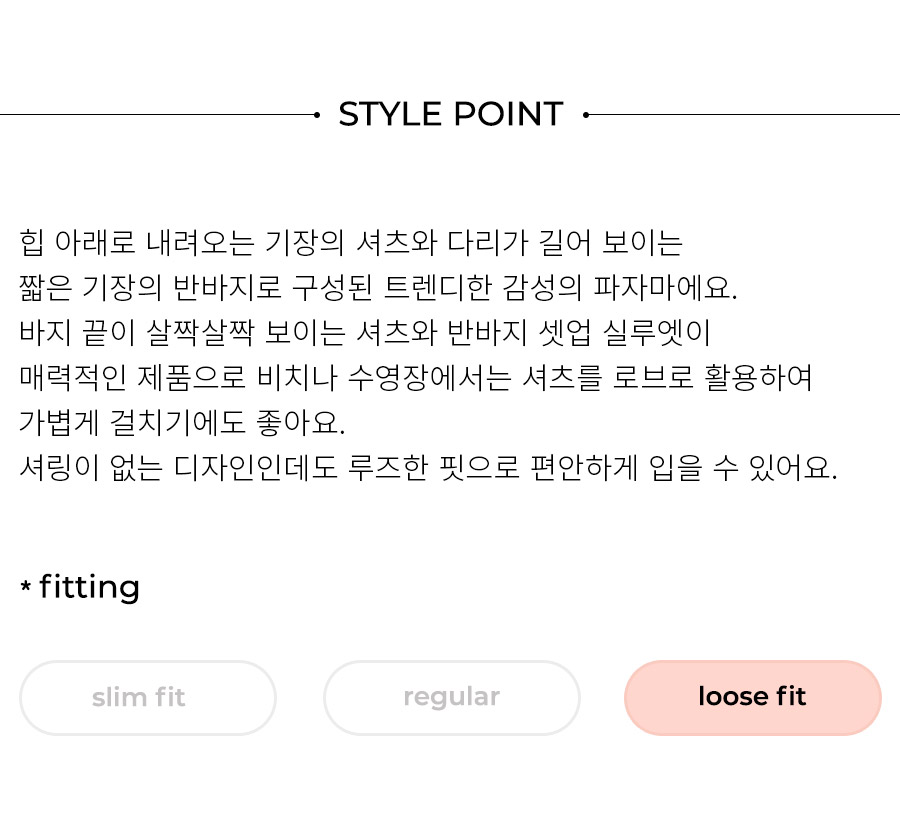Click the line starting with 매력적인 제품으로
Screen dimensions: 900x821
[416, 378]
